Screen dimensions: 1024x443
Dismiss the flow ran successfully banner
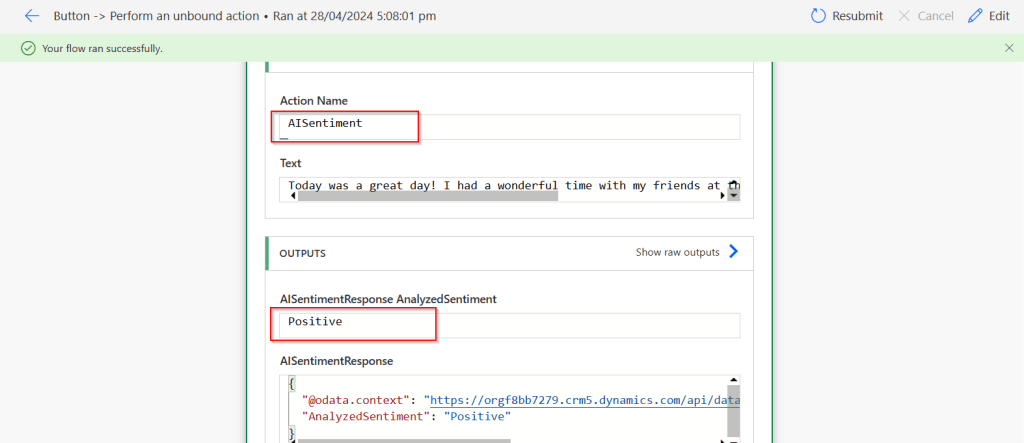1008,48
